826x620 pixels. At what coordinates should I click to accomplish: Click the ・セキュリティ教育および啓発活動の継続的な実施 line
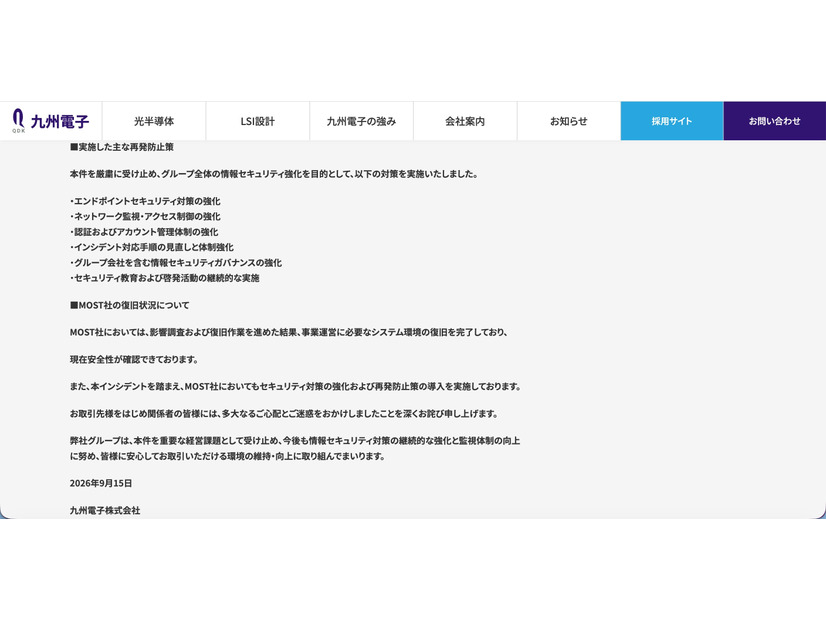[x=164, y=278]
